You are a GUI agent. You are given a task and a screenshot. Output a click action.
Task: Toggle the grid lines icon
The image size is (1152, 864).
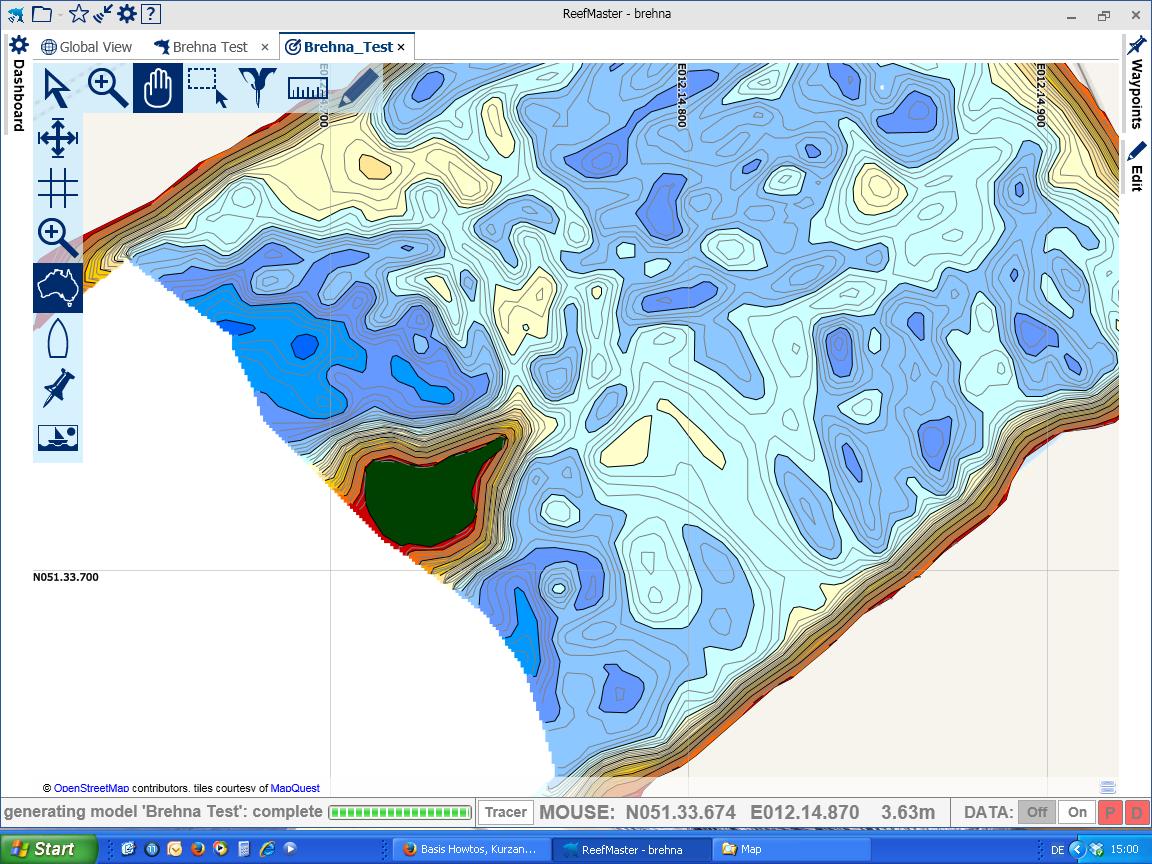[57, 187]
